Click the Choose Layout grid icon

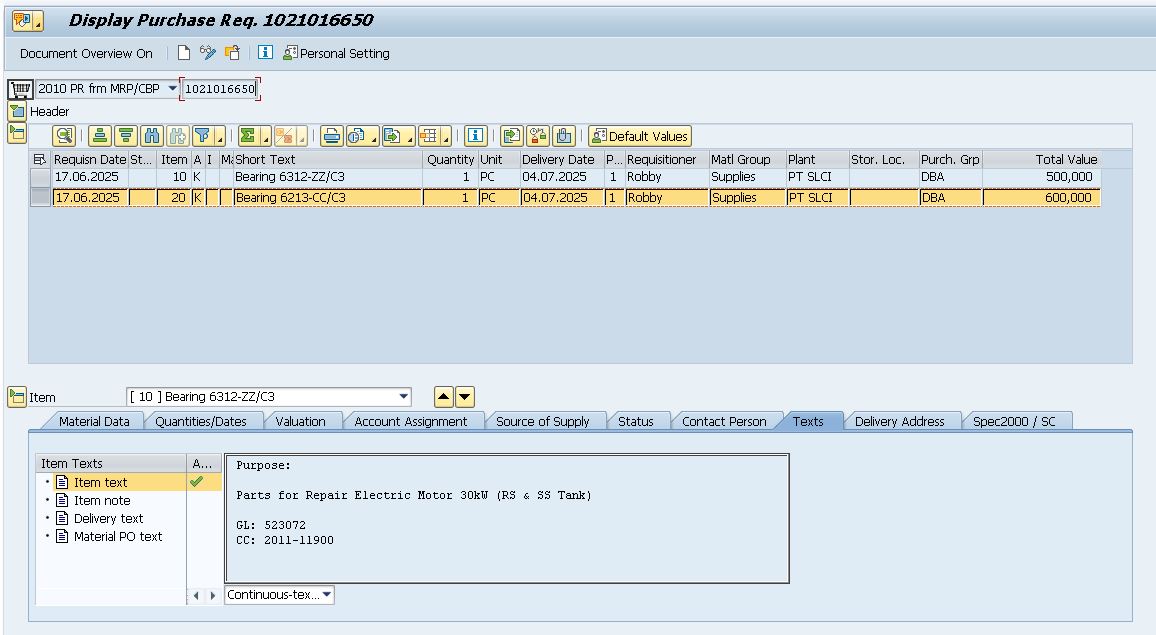pos(428,136)
